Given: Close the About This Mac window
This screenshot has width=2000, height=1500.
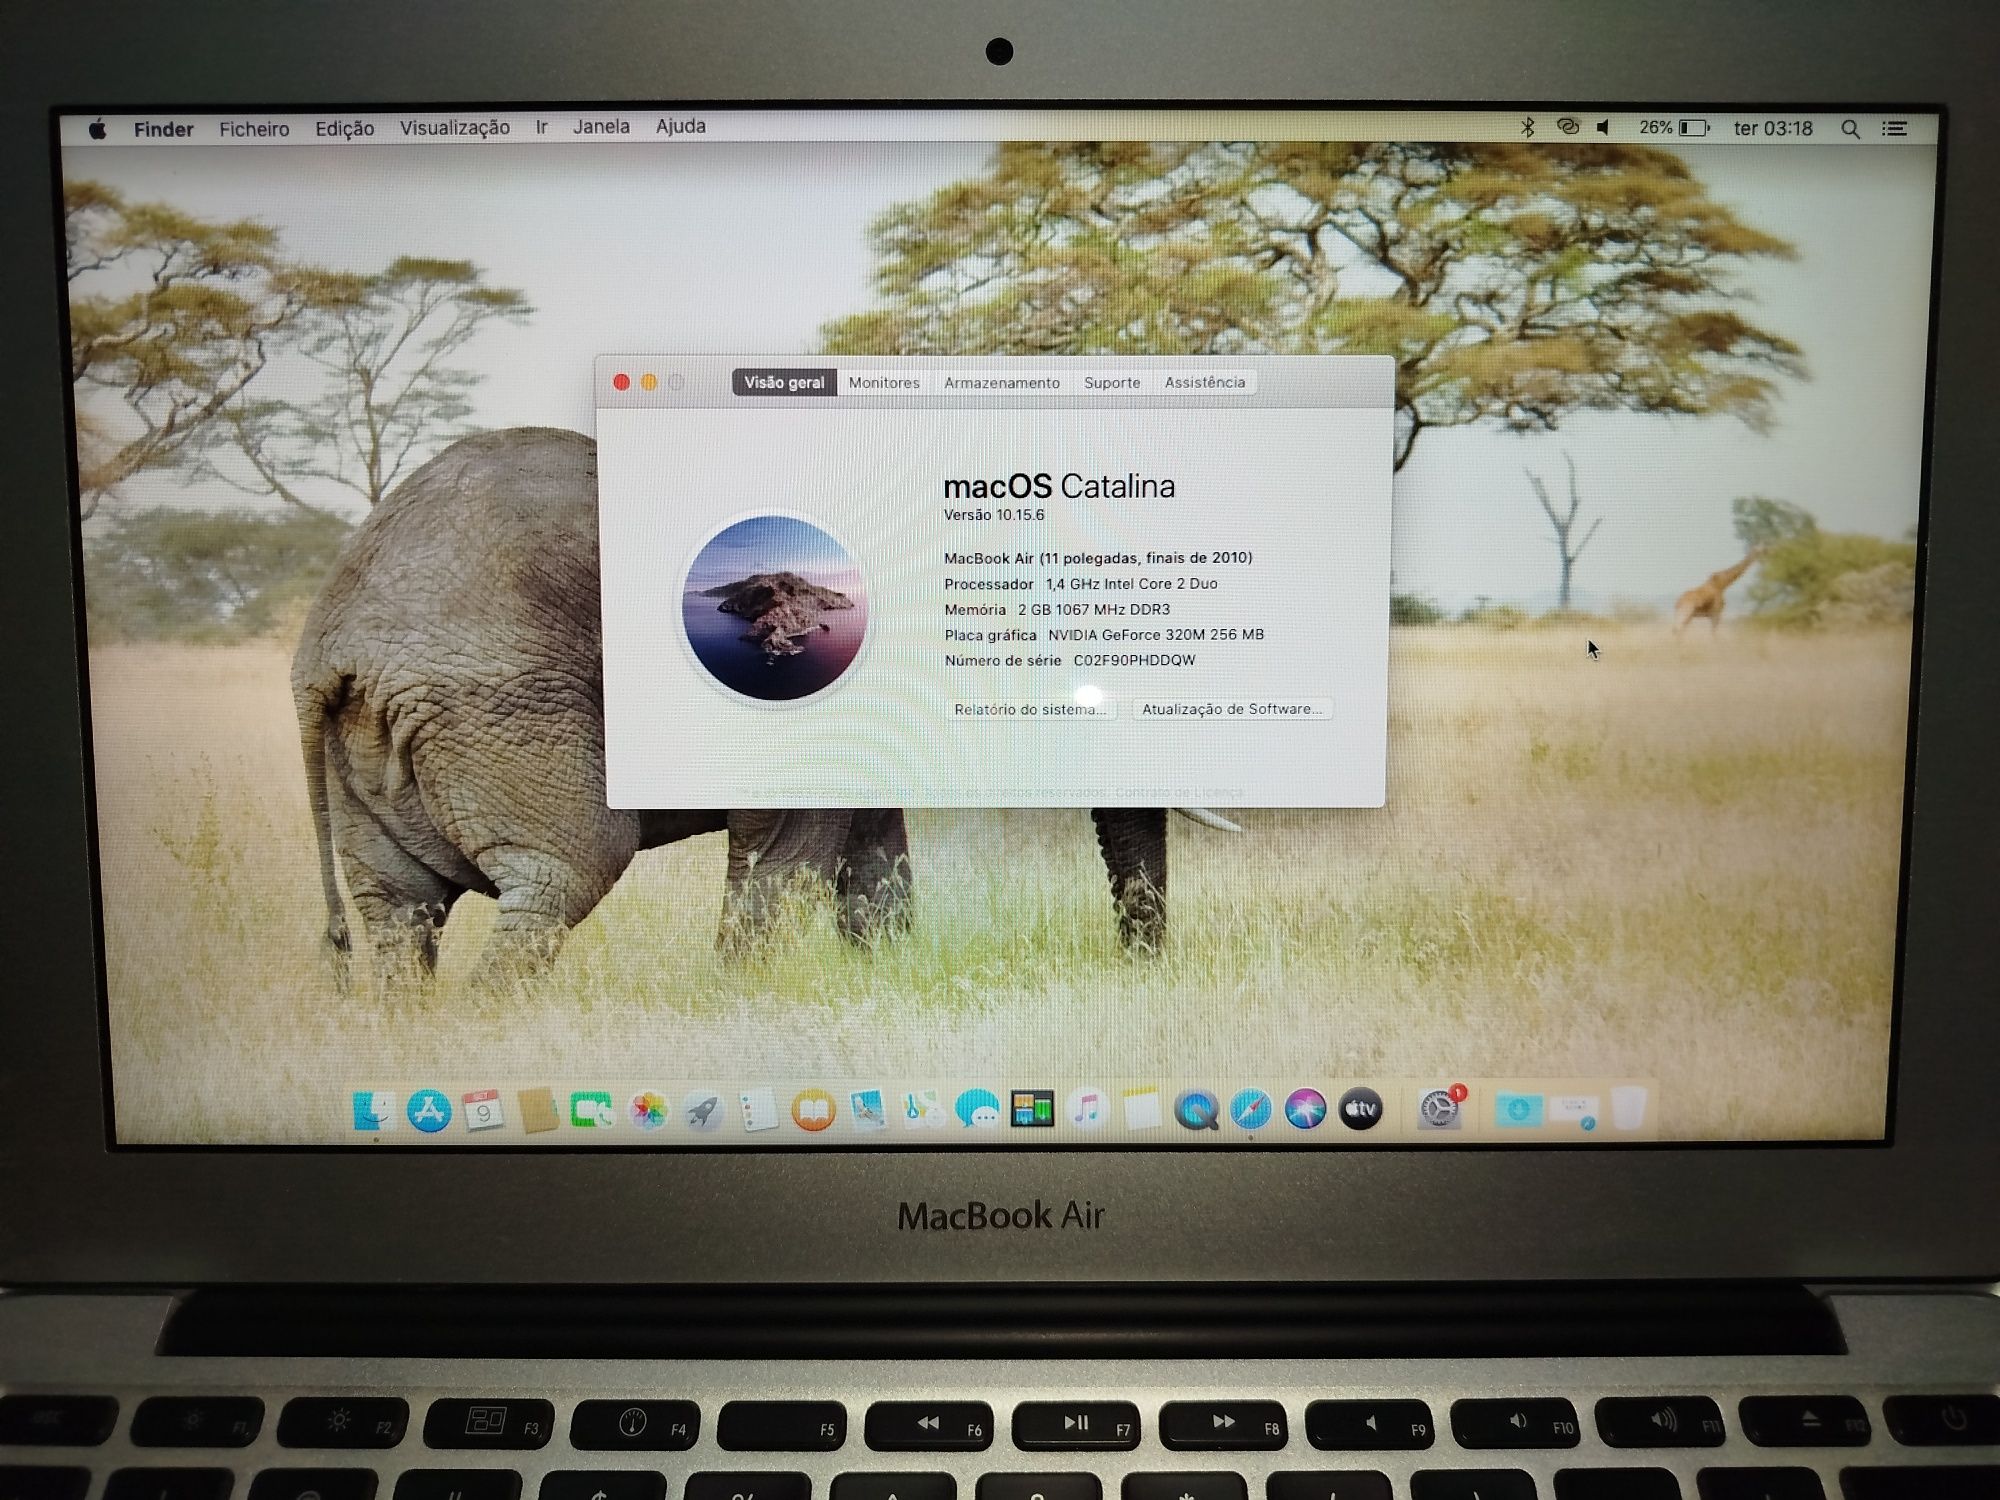Looking at the screenshot, I should point(621,382).
